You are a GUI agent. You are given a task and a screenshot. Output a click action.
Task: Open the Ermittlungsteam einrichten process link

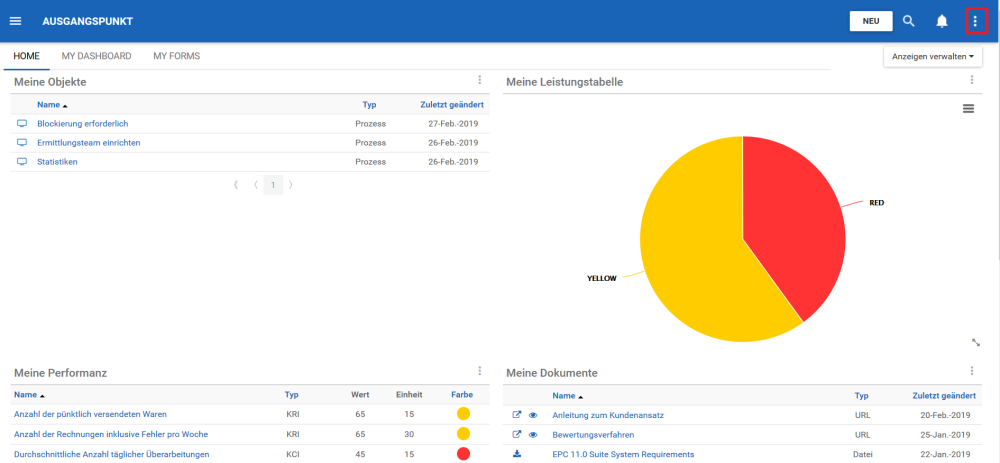[x=88, y=143]
